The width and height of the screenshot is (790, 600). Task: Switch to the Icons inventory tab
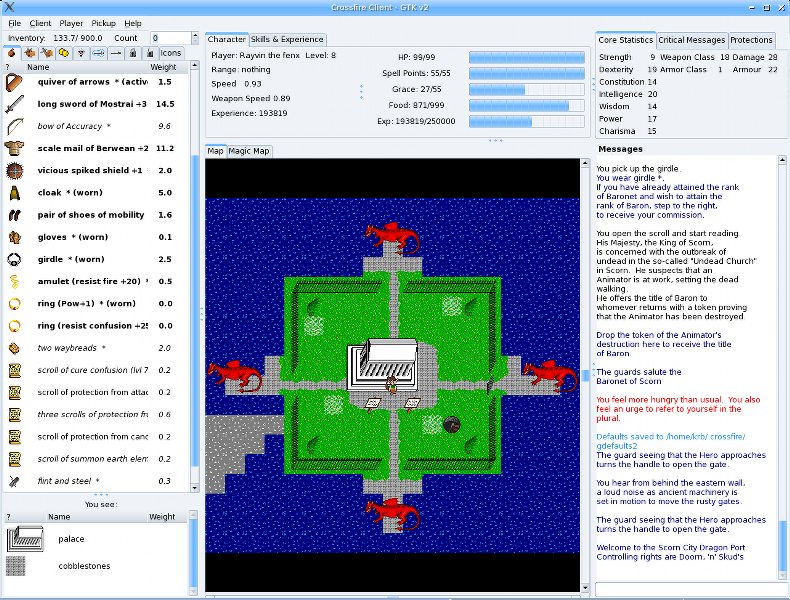171,53
